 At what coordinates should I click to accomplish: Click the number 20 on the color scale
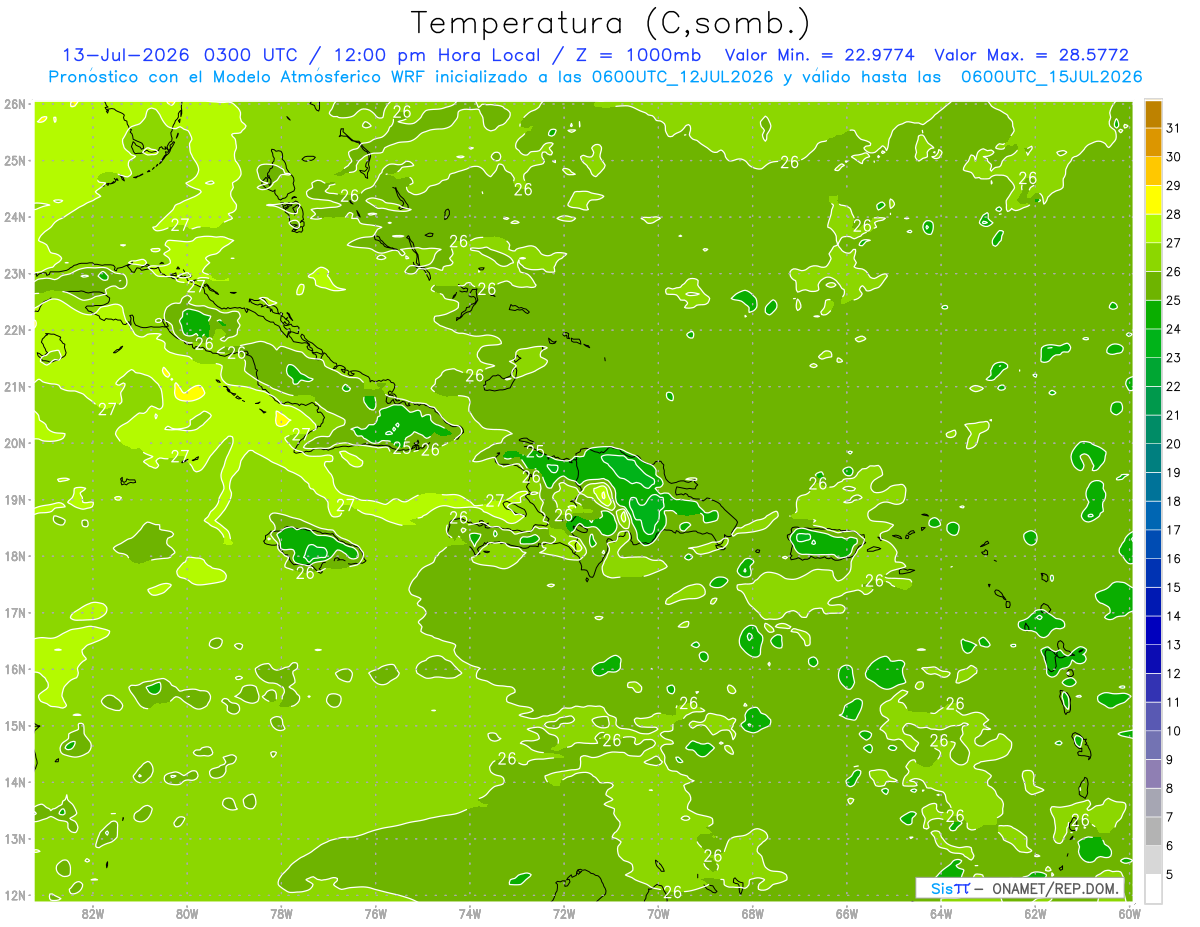(x=1173, y=444)
